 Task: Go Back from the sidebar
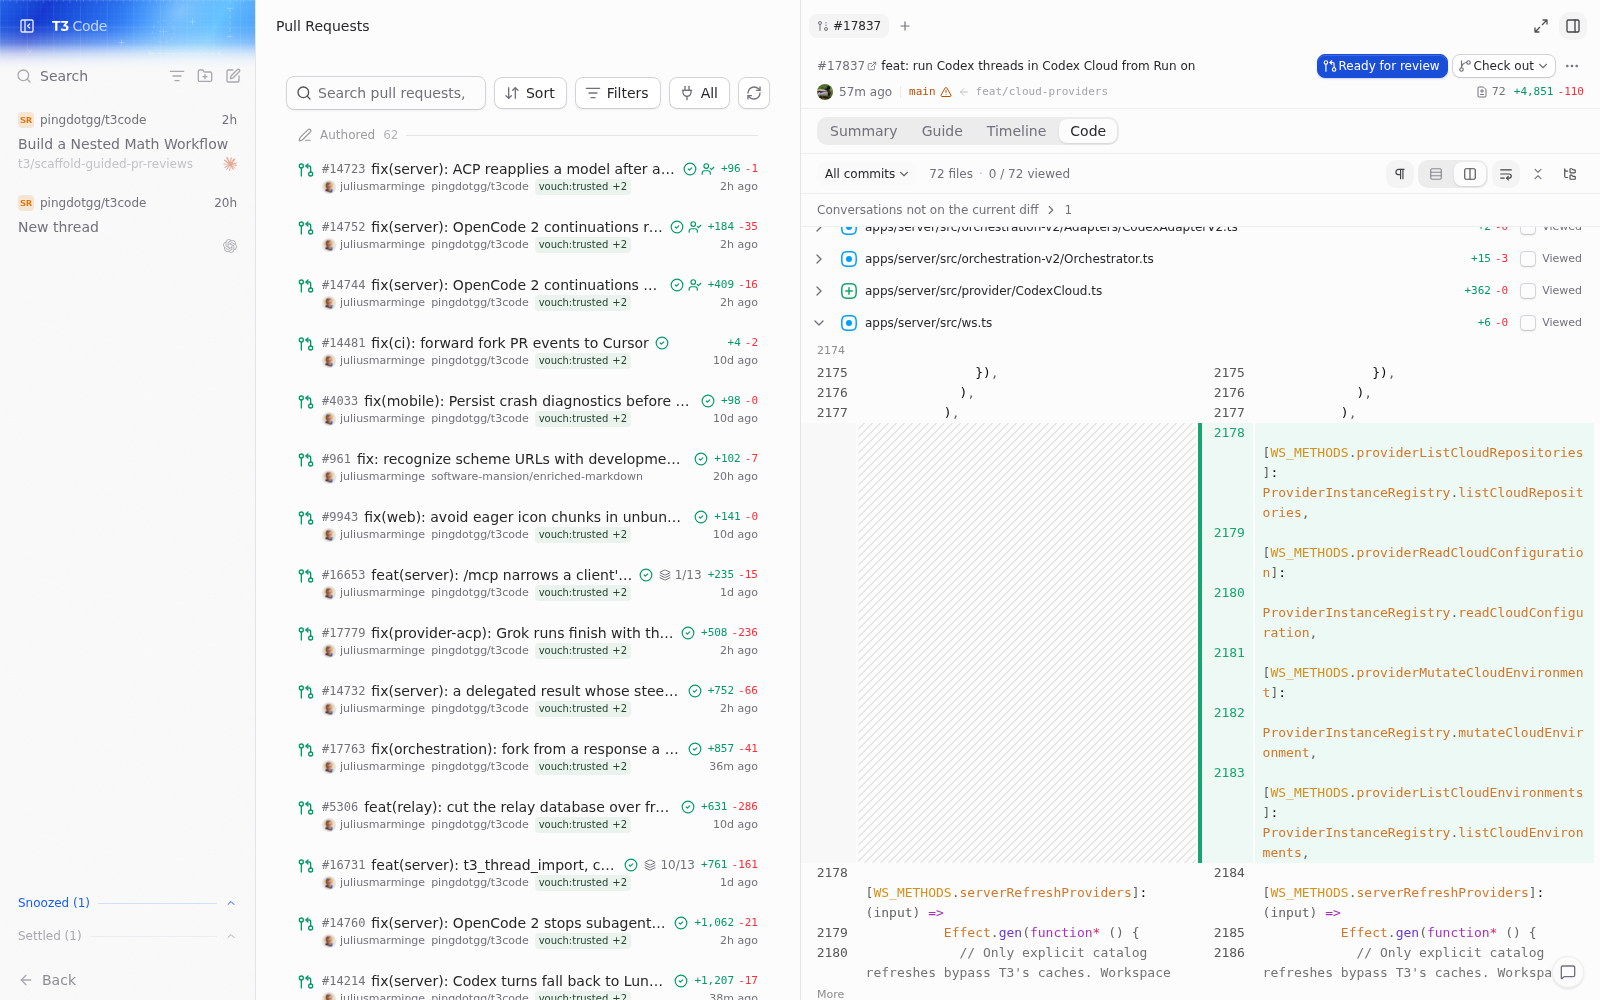[48, 980]
